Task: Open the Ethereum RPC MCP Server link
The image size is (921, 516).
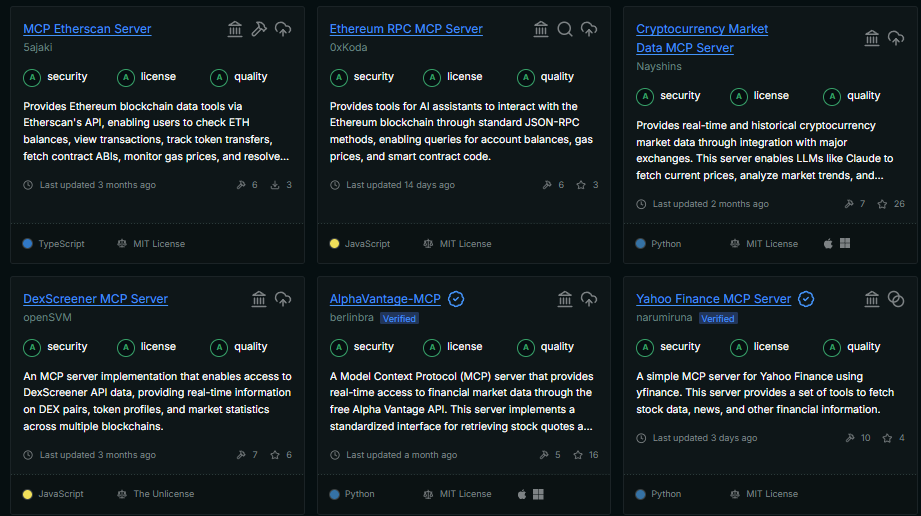Action: 406,29
